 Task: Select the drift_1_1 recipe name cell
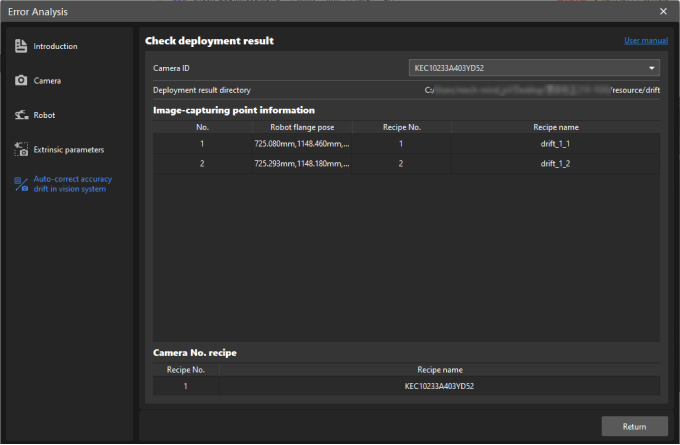coord(556,144)
